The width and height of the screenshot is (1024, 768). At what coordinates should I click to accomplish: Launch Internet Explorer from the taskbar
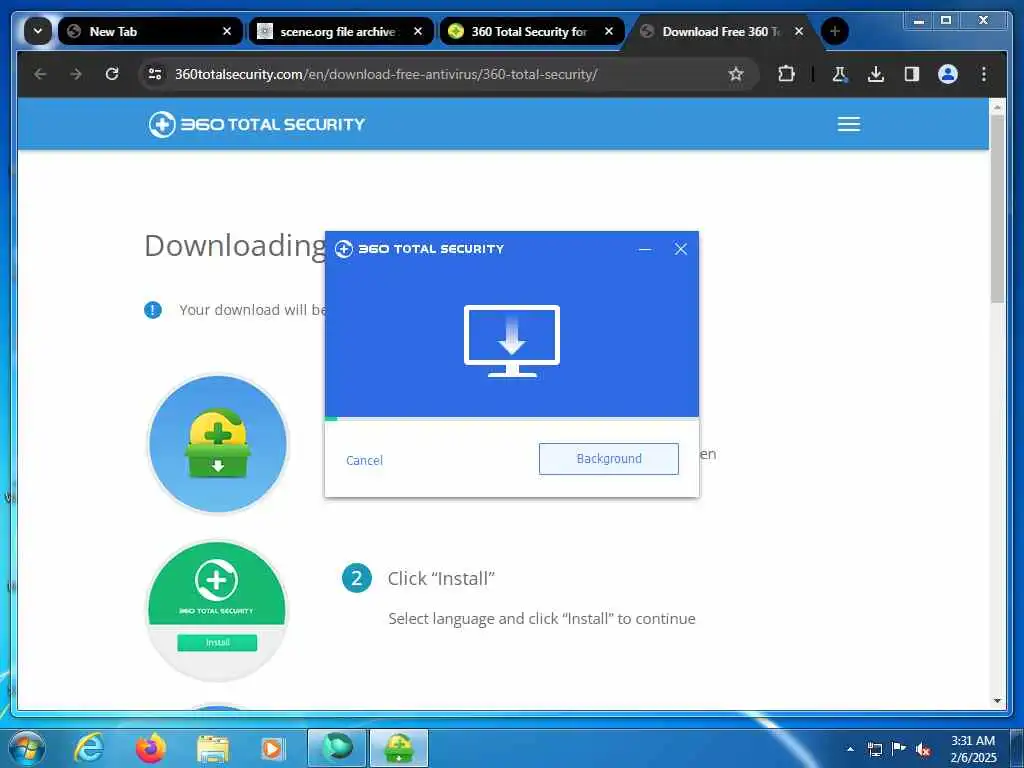click(88, 748)
